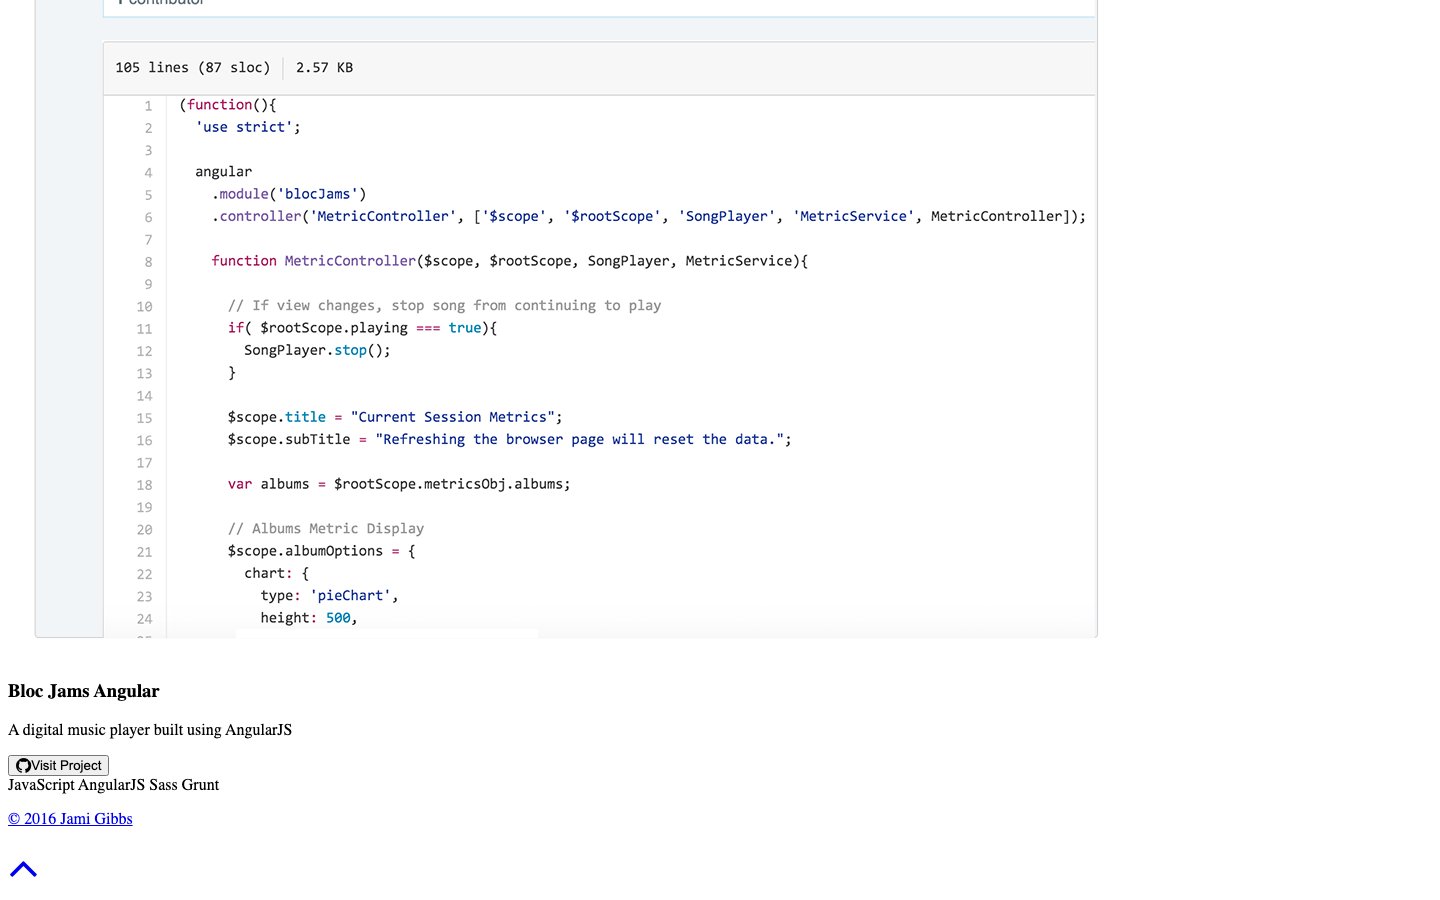Click the Bloc Jams Angular heading

[84, 691]
